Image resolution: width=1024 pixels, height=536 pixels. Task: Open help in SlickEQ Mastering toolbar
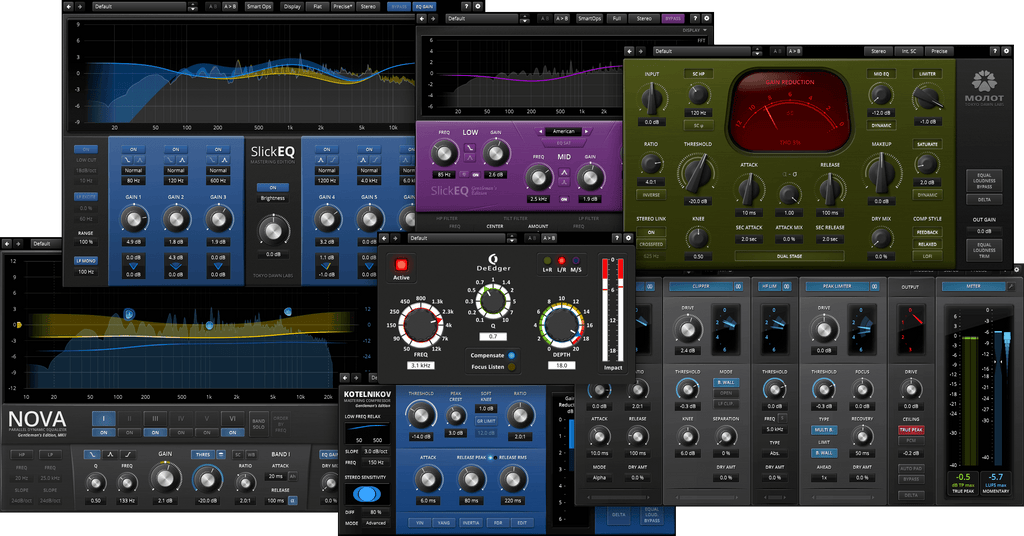(466, 7)
